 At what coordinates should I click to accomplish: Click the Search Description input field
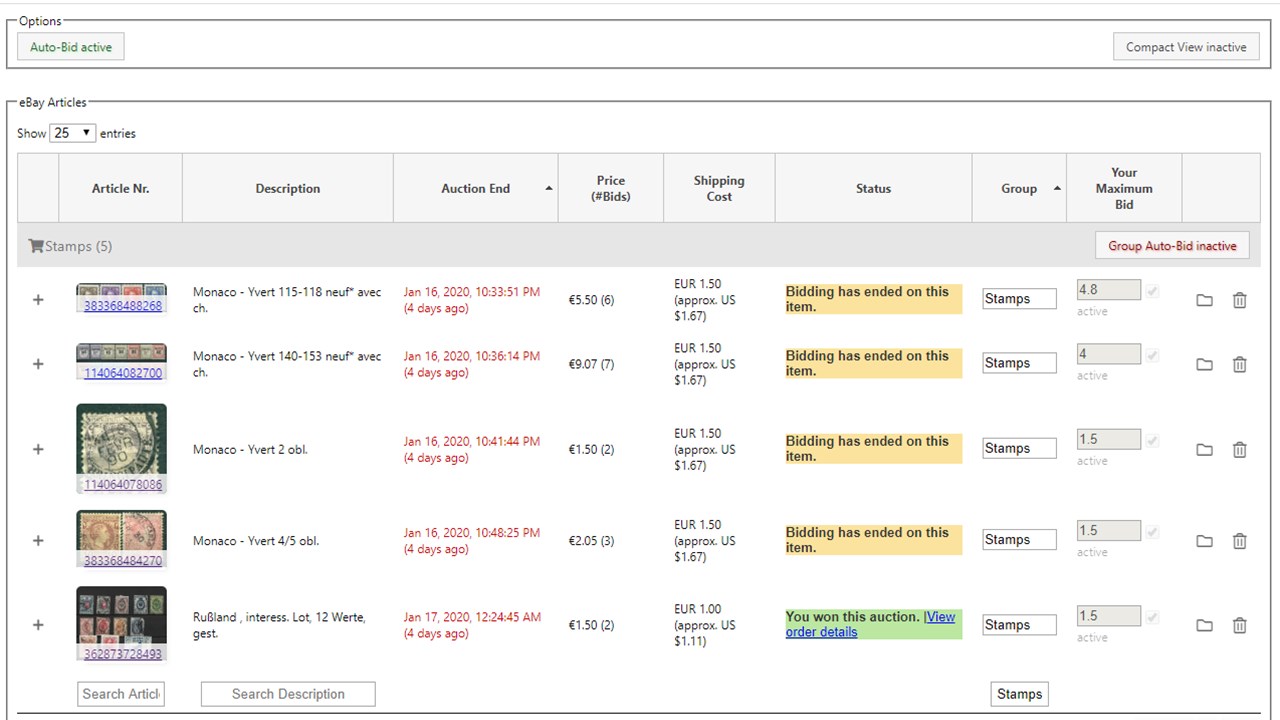288,694
